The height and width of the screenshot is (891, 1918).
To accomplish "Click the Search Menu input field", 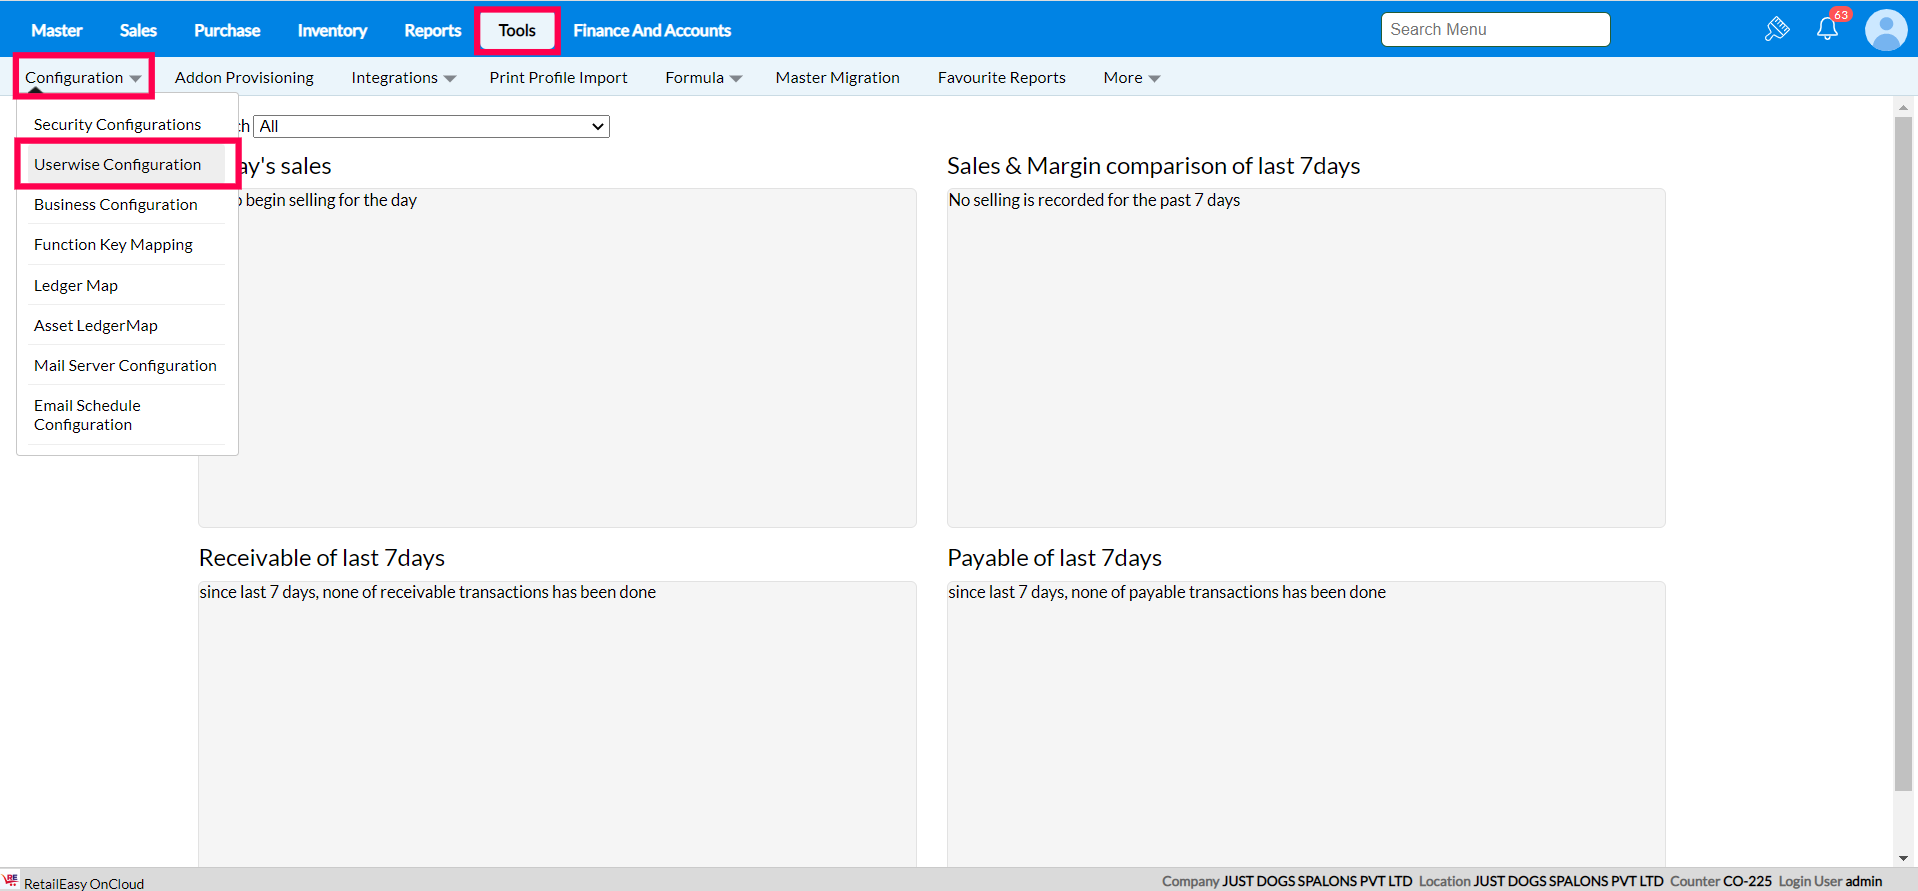I will click(1495, 30).
